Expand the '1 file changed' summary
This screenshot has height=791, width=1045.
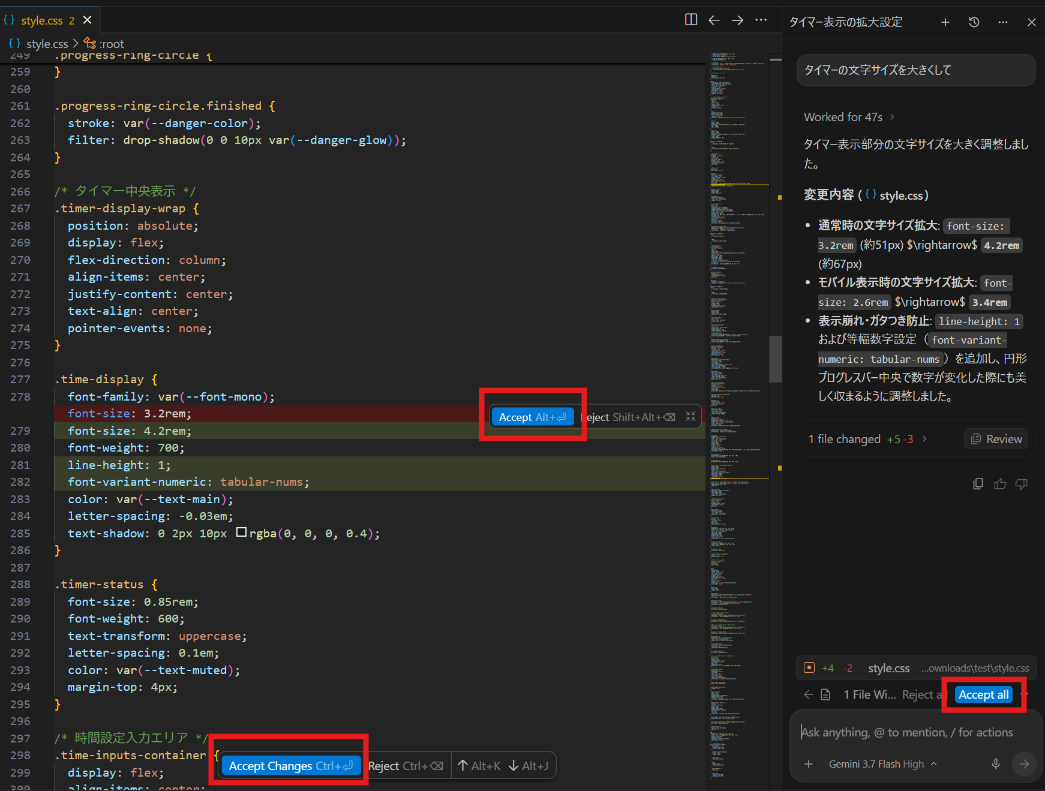point(867,439)
